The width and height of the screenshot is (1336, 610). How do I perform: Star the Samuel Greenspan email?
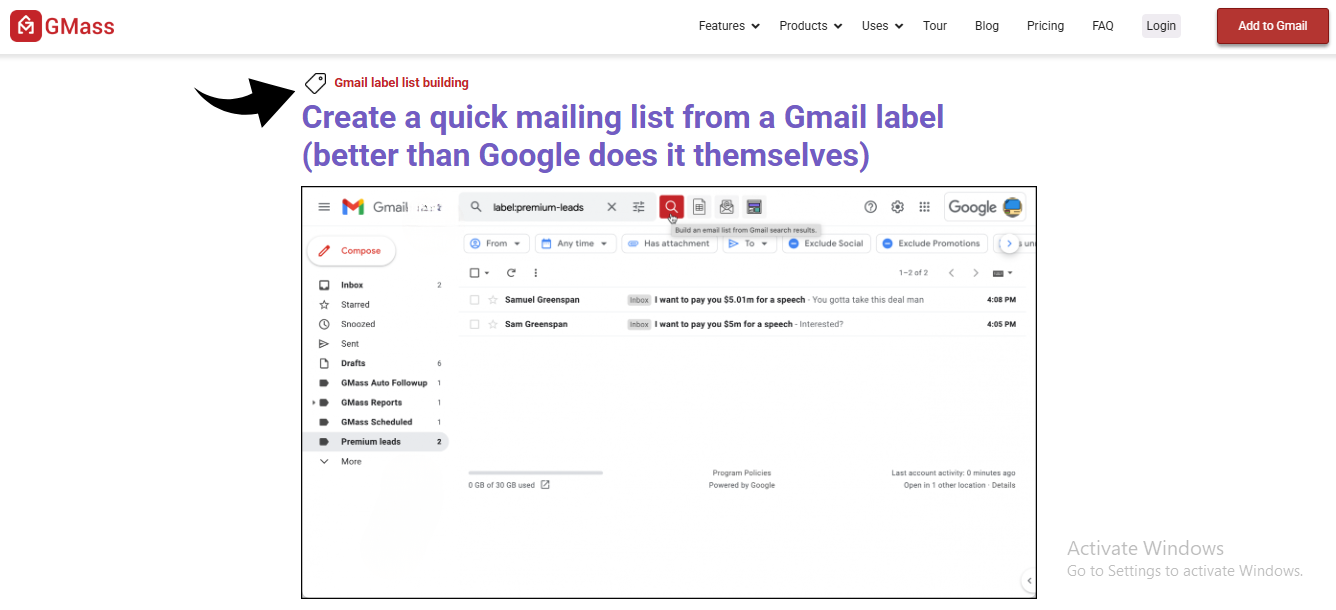tap(493, 299)
